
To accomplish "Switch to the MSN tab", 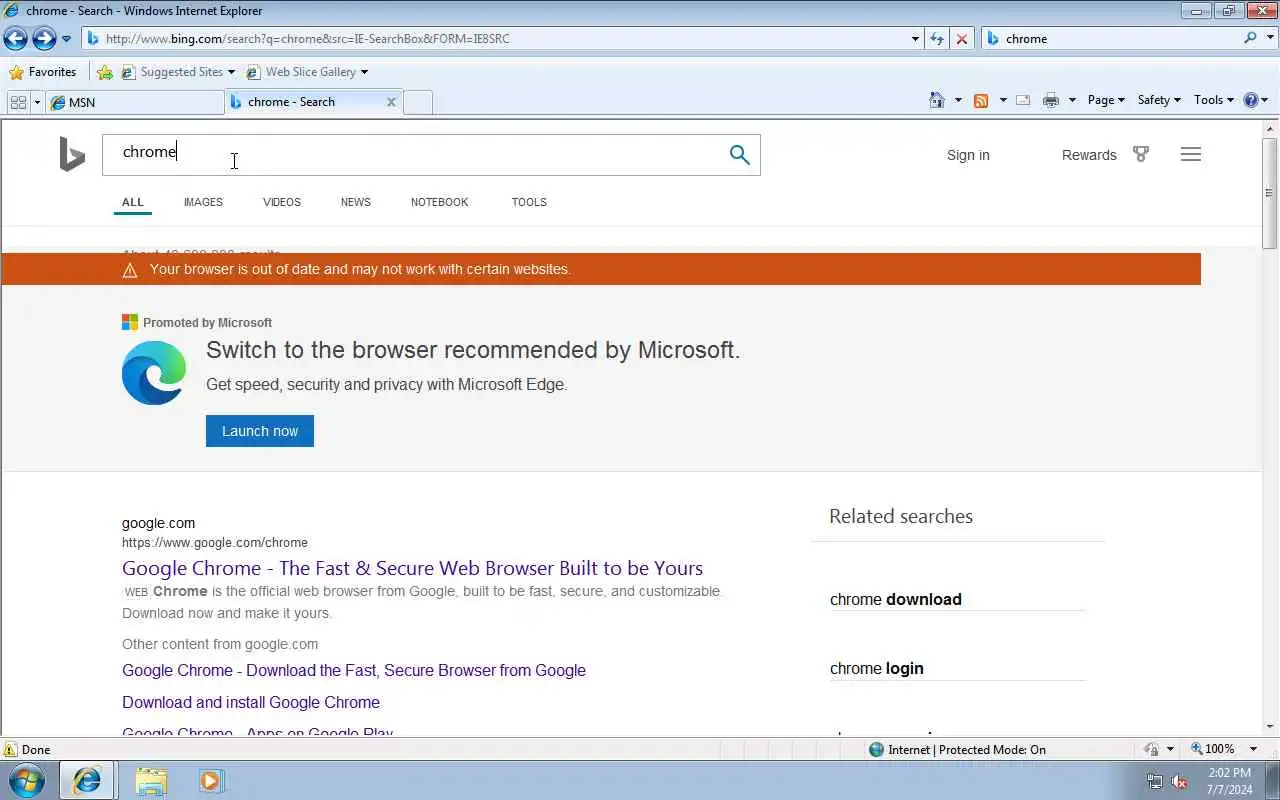I will point(134,102).
